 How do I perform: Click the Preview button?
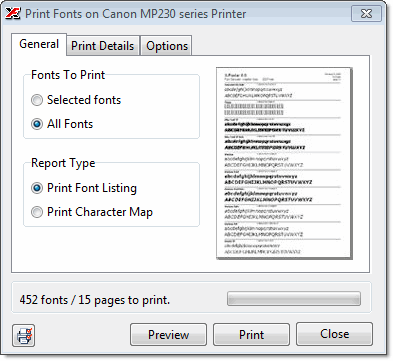tap(168, 334)
